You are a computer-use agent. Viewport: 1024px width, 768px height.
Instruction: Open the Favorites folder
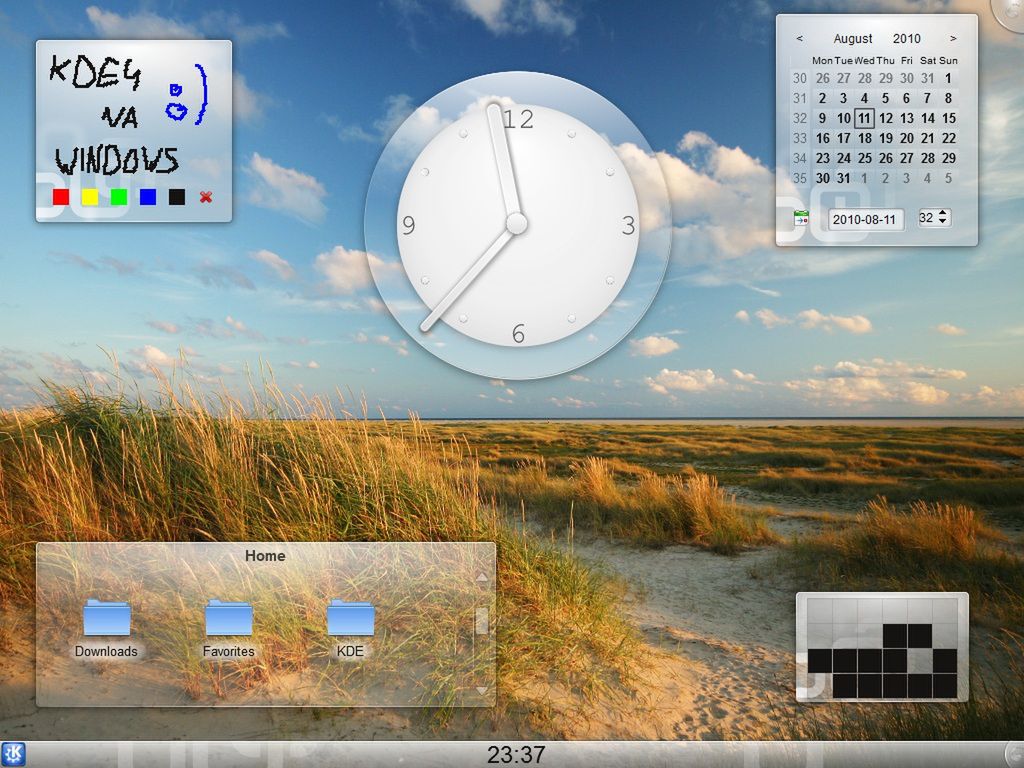(229, 628)
